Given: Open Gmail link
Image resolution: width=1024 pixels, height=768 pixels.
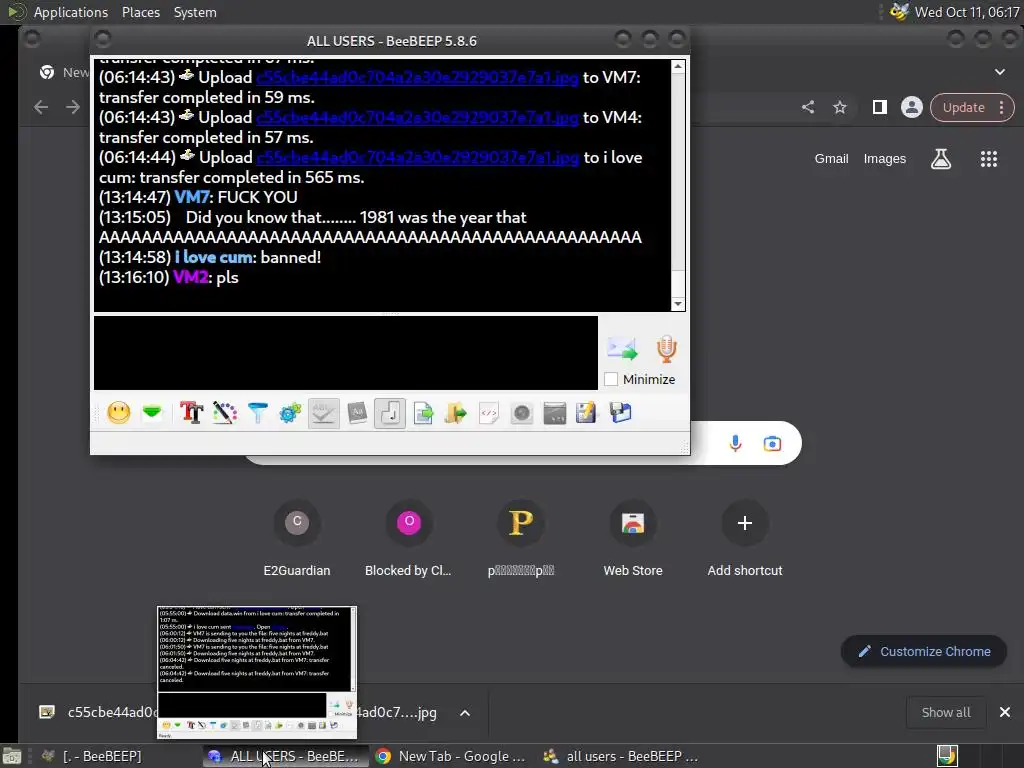Looking at the screenshot, I should point(831,159).
